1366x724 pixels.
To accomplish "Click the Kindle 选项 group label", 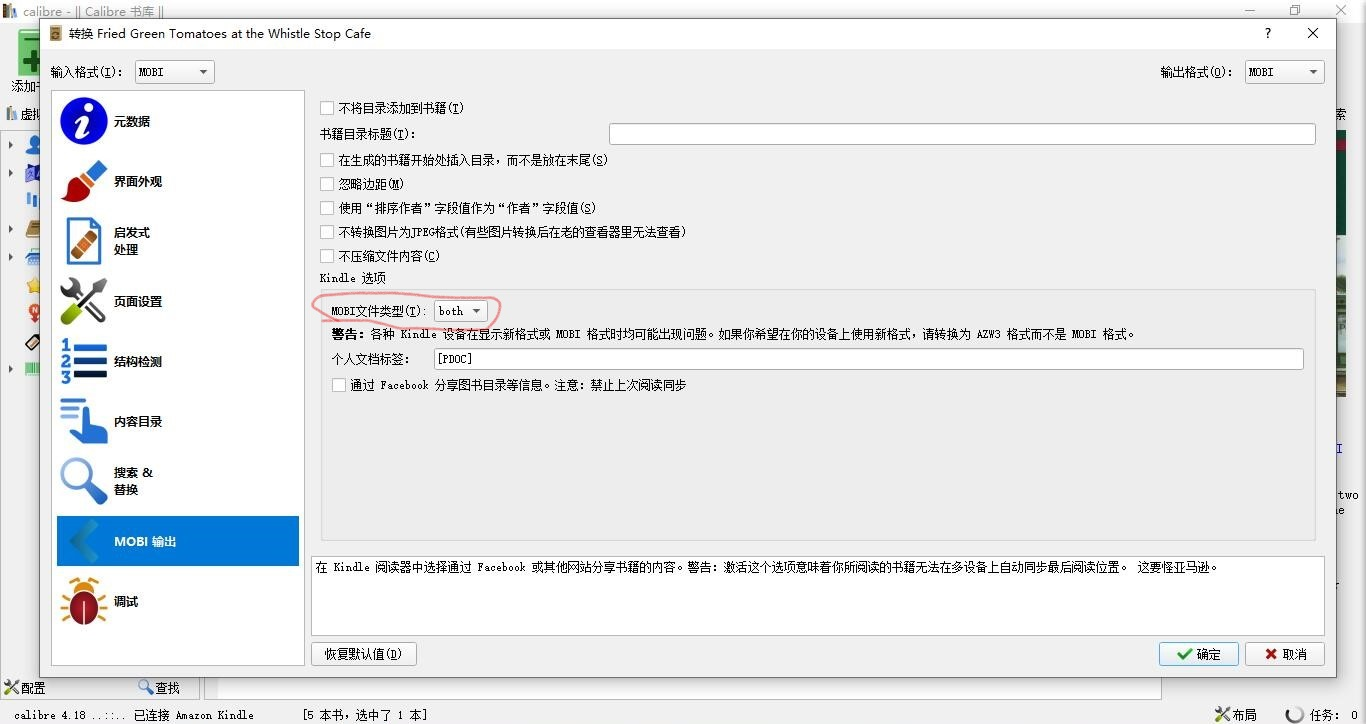I will pyautogui.click(x=352, y=278).
